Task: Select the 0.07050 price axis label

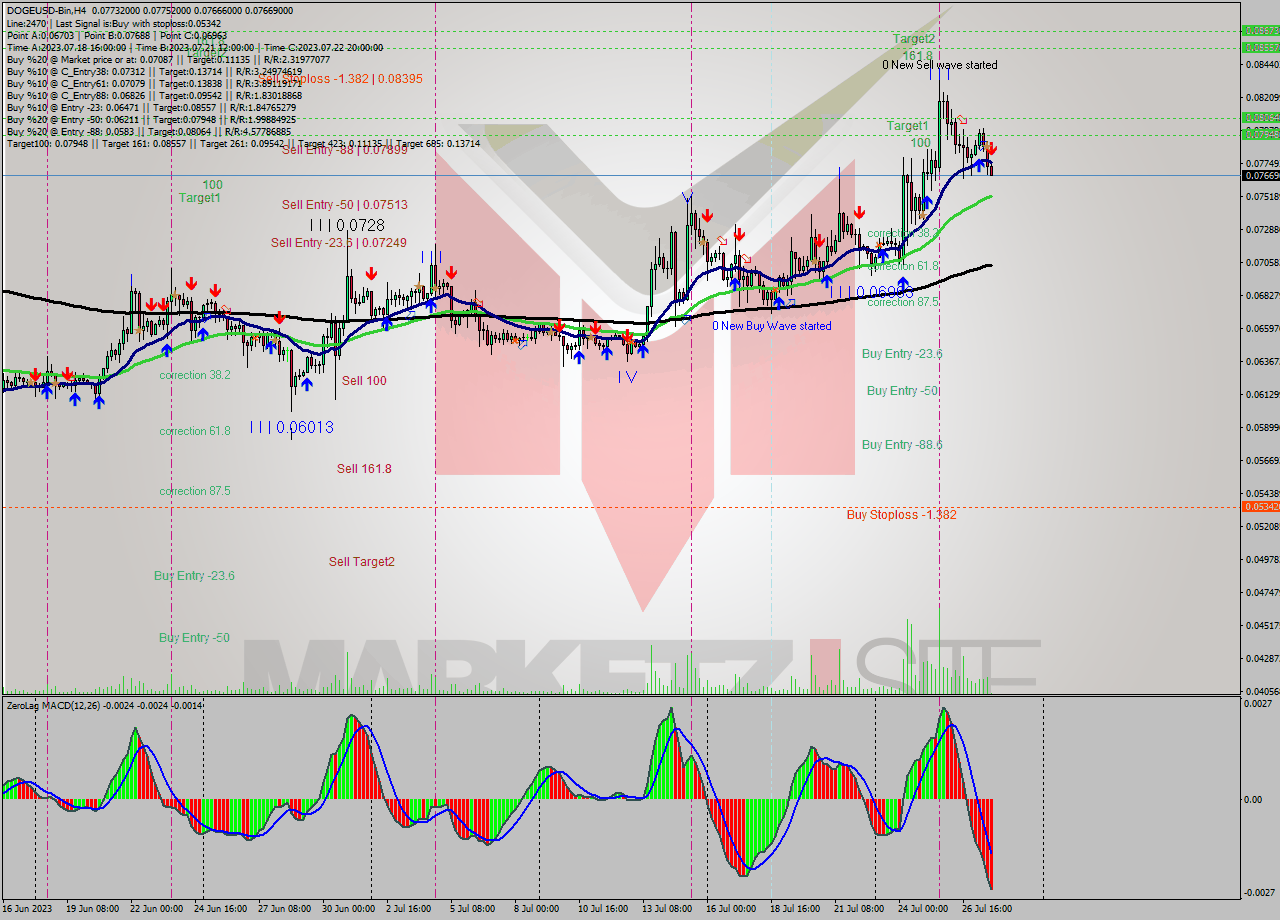Action: (1262, 263)
